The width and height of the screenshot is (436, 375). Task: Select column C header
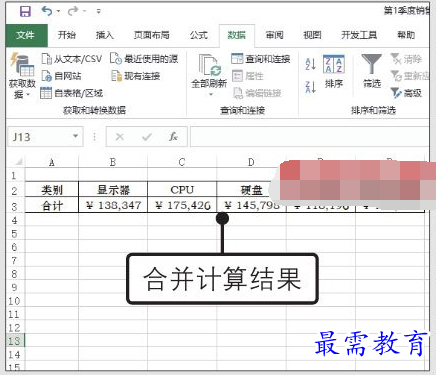click(182, 162)
